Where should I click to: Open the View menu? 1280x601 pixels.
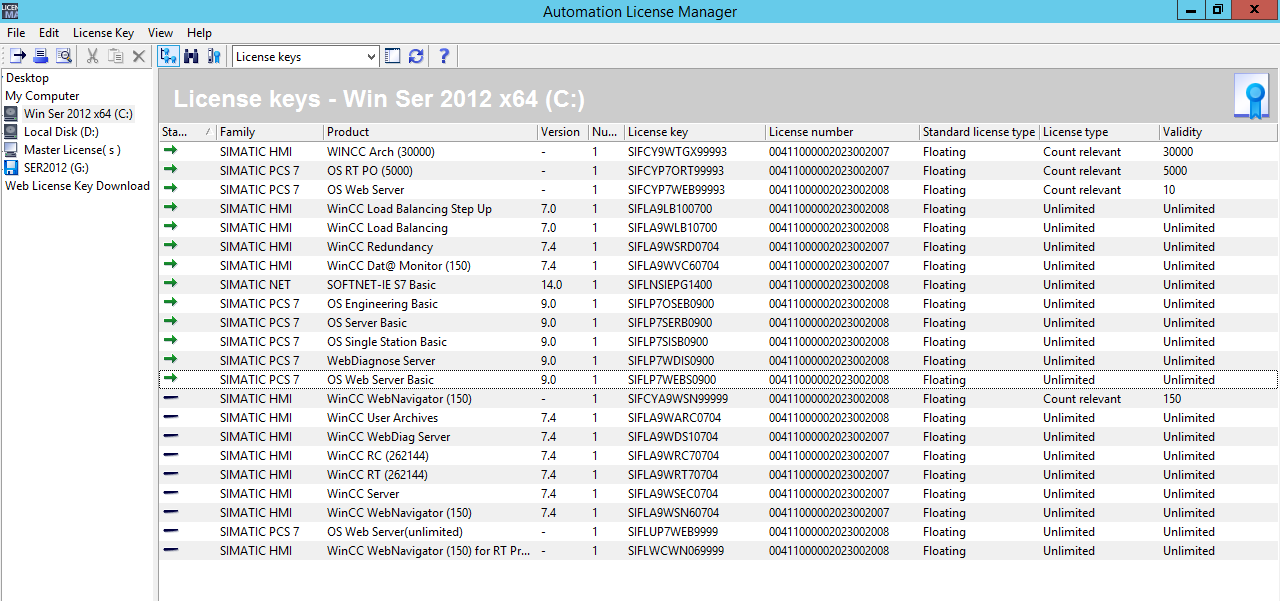pyautogui.click(x=160, y=33)
